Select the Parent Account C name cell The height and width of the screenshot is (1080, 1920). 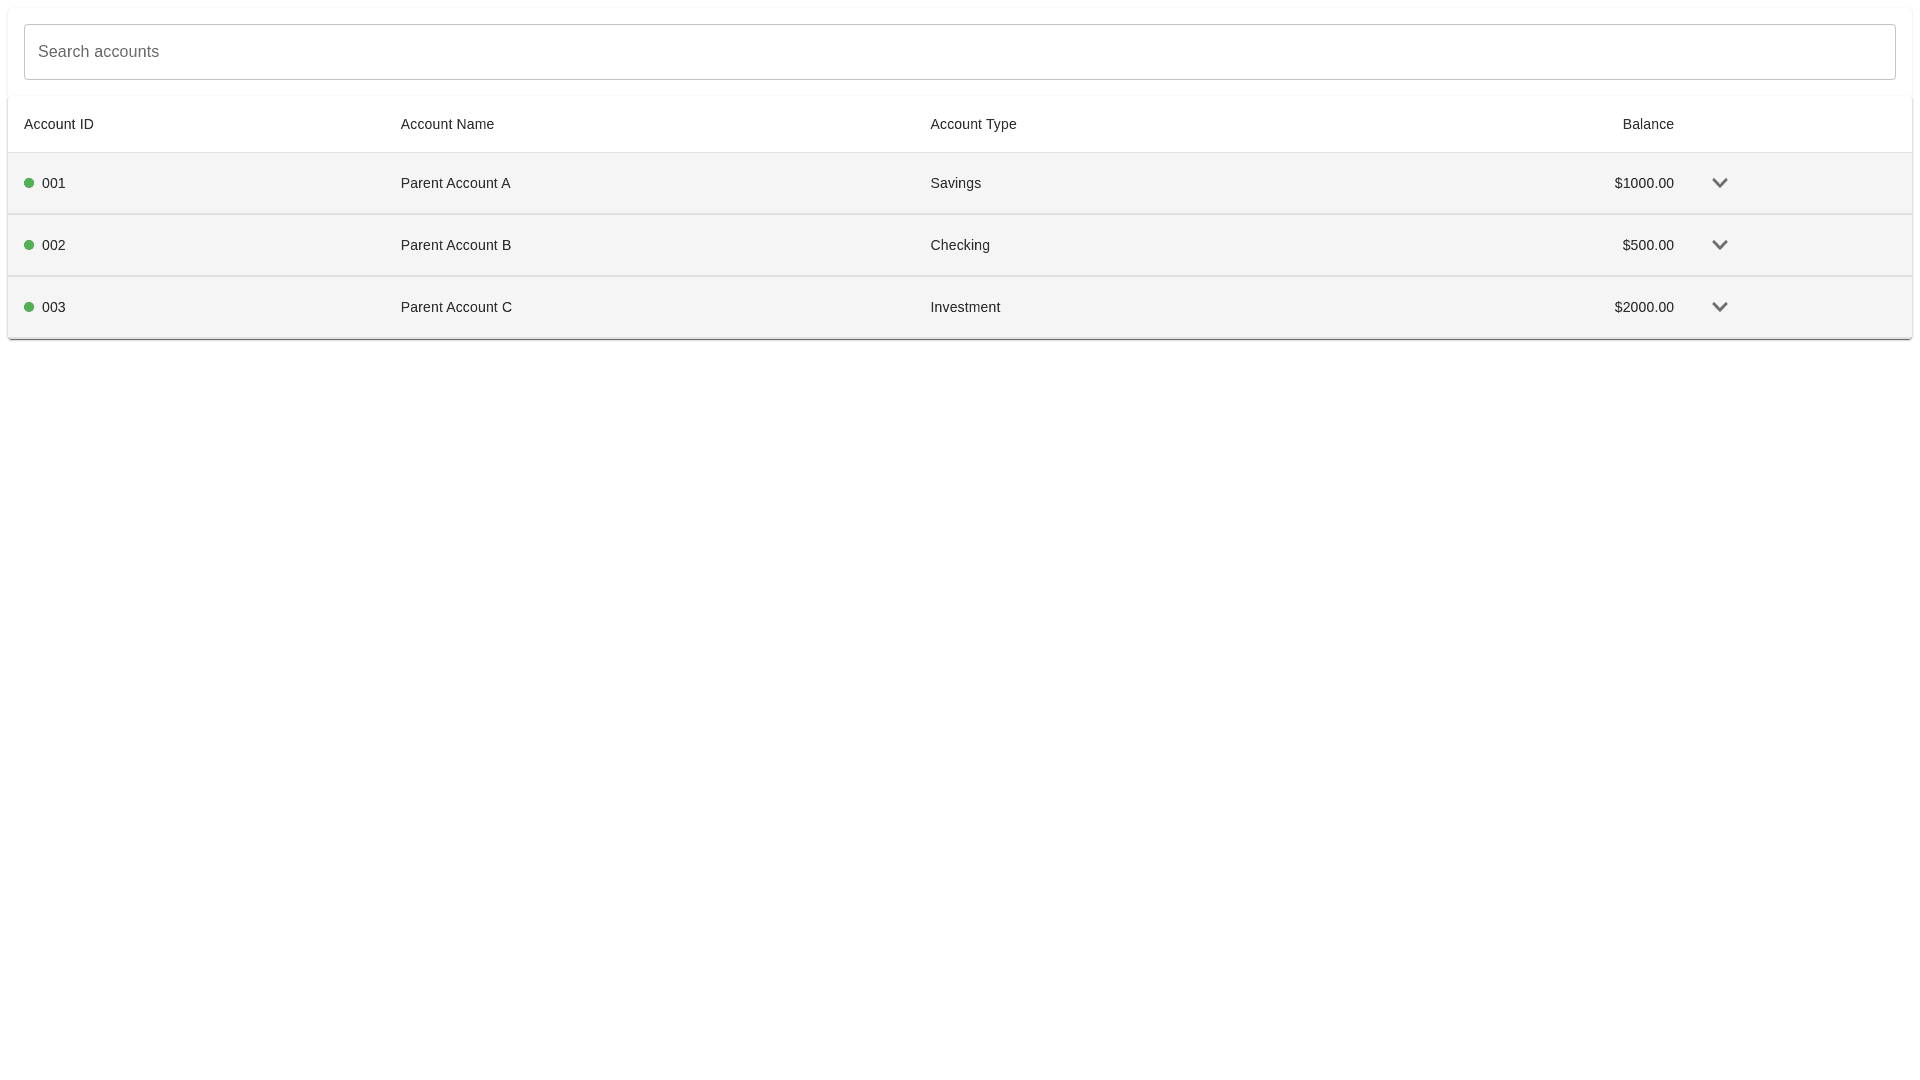(456, 307)
